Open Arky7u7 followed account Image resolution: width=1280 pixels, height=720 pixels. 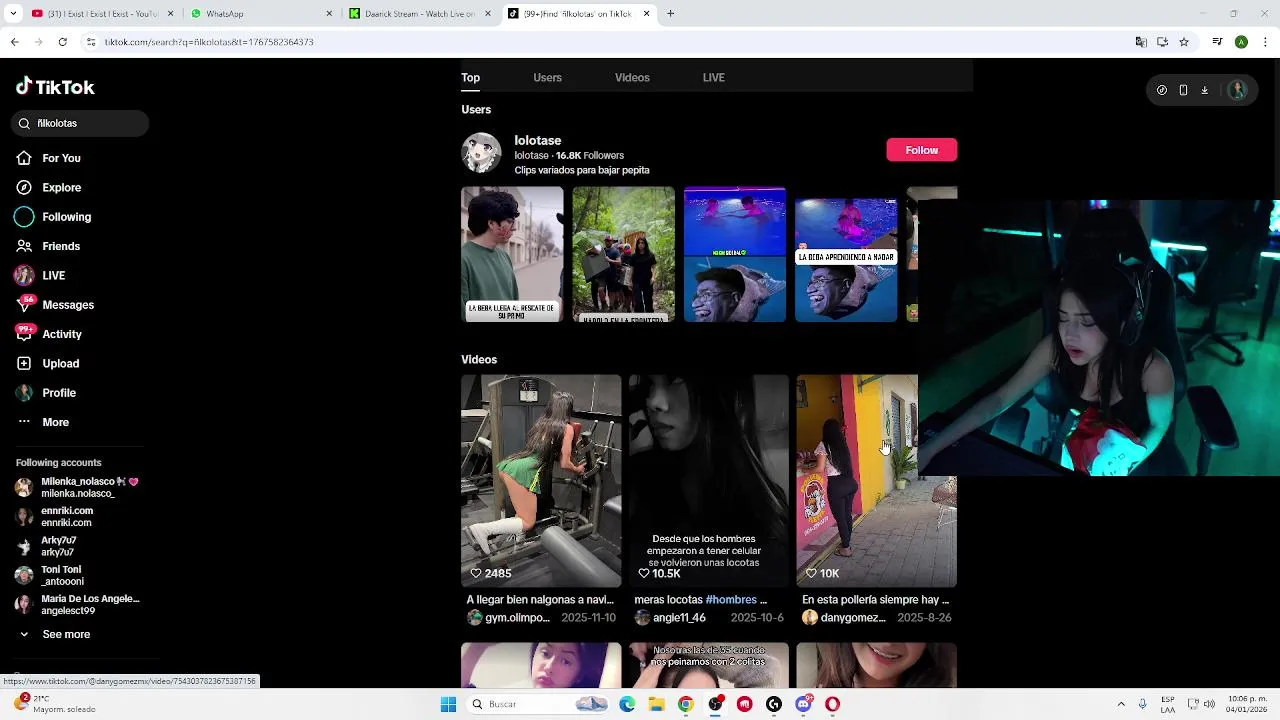pos(45,546)
